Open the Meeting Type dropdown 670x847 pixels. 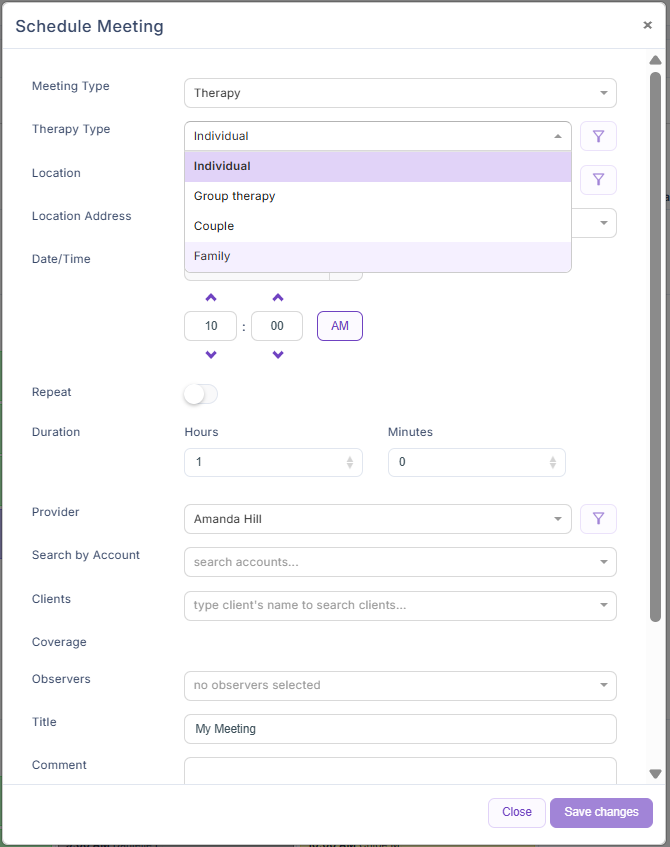400,93
